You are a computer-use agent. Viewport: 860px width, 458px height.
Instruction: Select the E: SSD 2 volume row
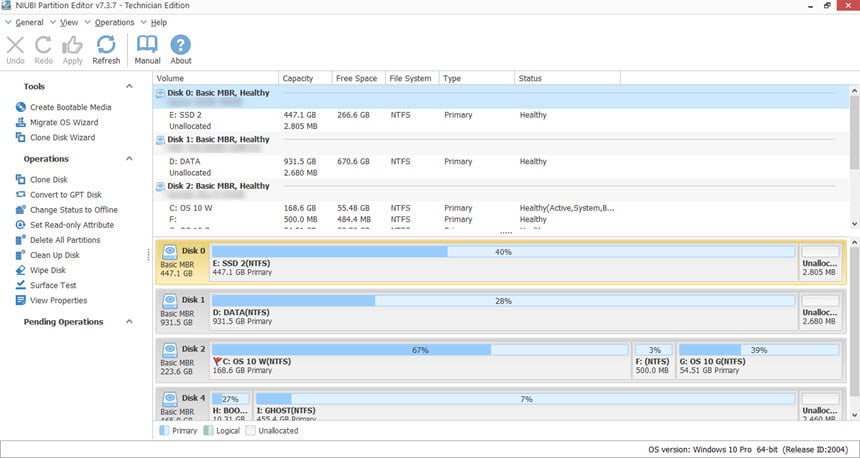(x=501, y=115)
